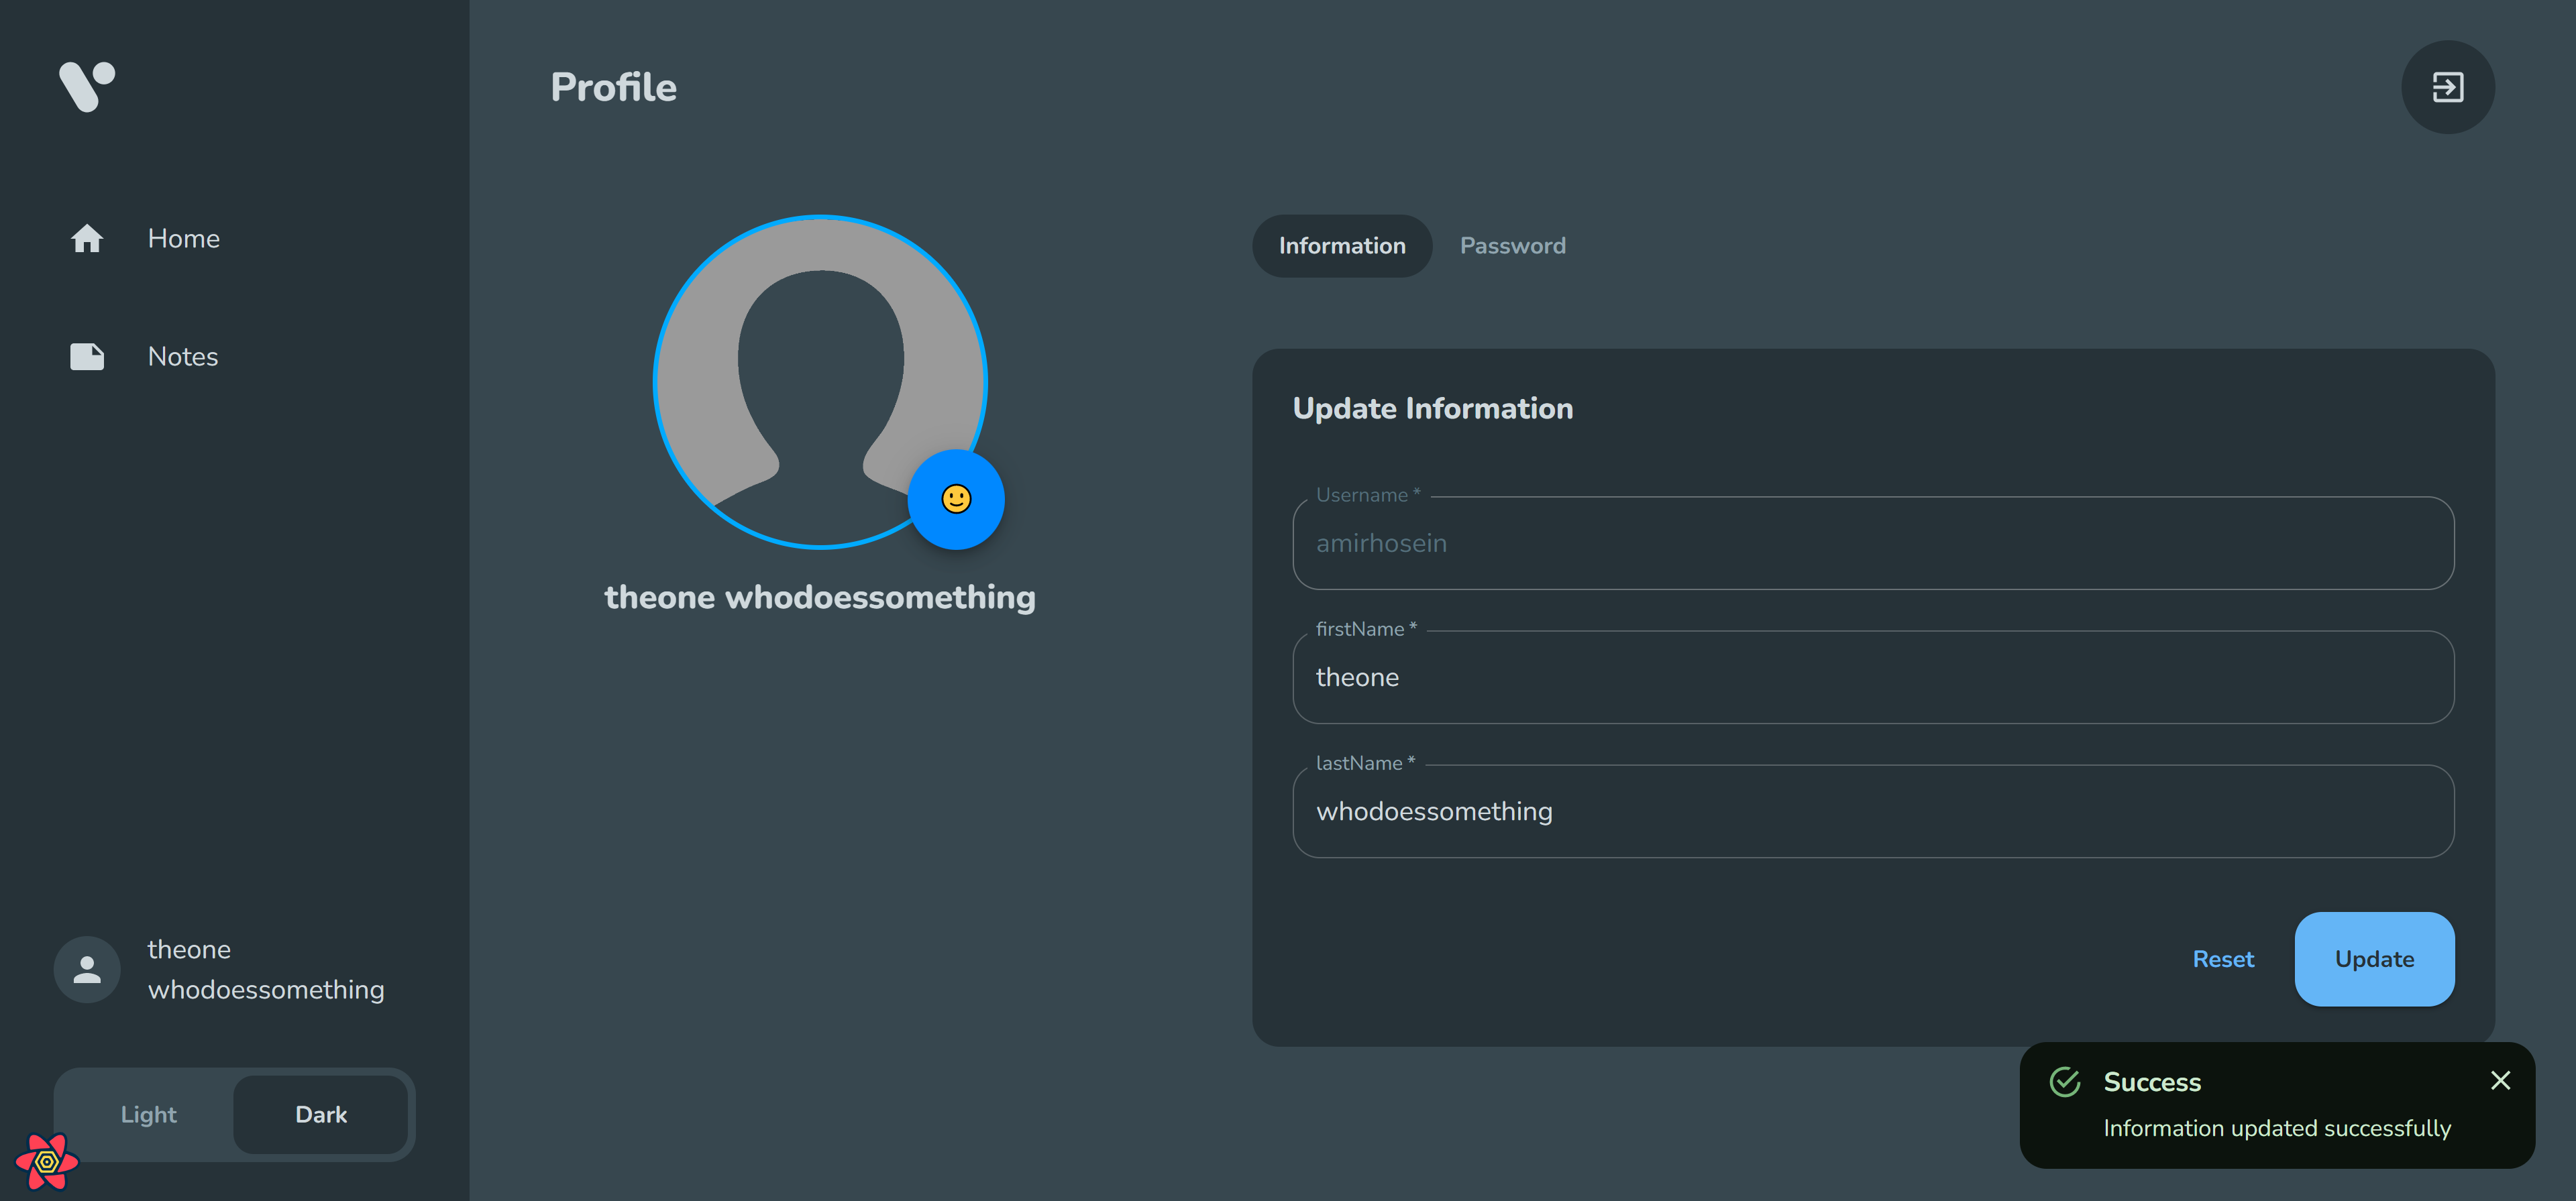Select the Information tab
This screenshot has width=2576, height=1201.
point(1341,246)
